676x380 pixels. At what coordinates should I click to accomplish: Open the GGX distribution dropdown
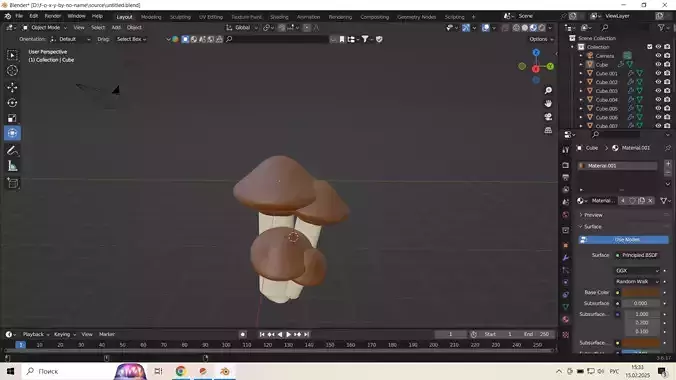637,270
